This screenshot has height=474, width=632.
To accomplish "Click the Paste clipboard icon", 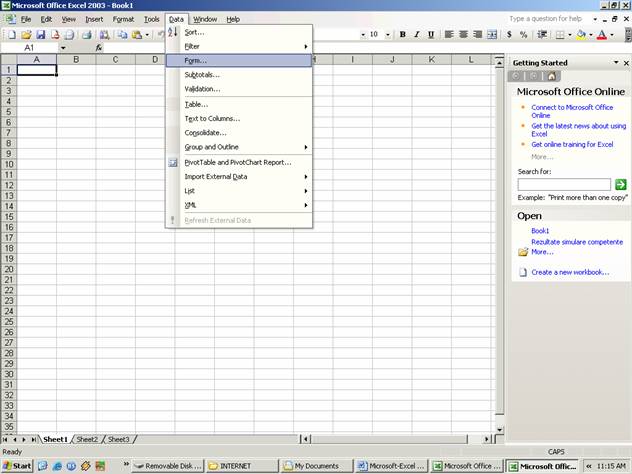I will (137, 35).
